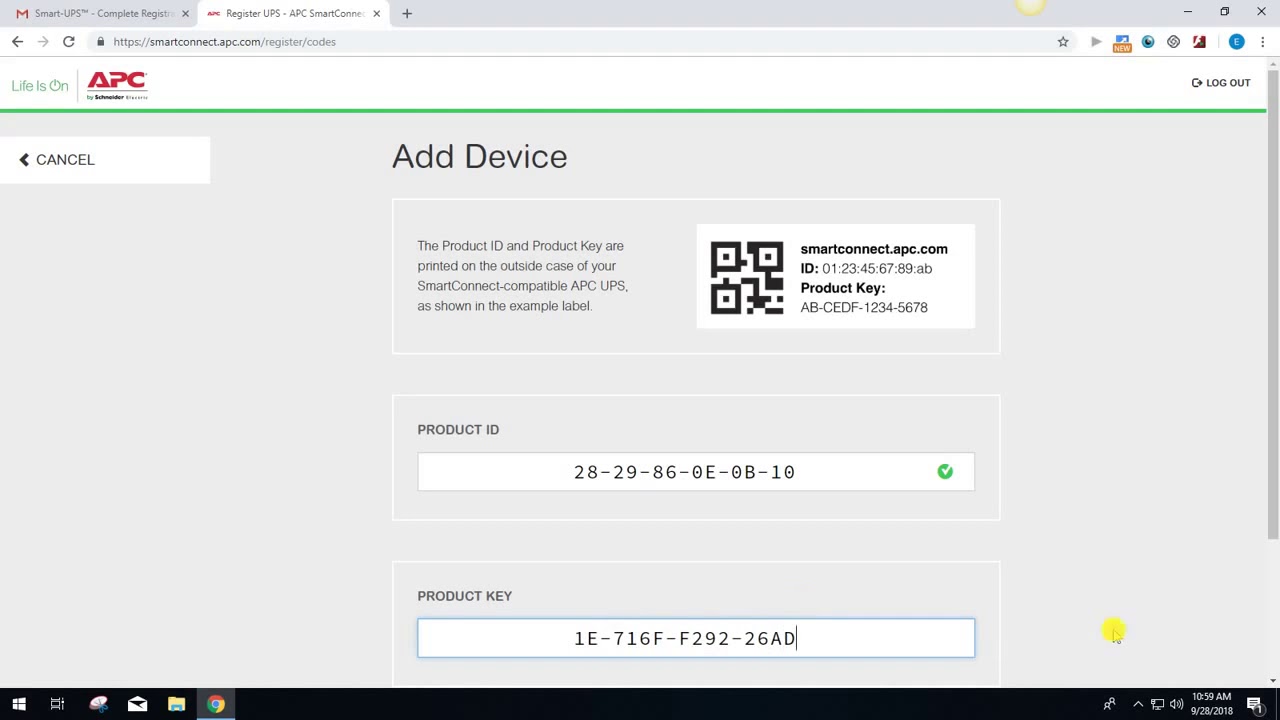This screenshot has height=720, width=1280.
Task: Click the APC by Schneider Electric logo
Action: pyautogui.click(x=117, y=85)
